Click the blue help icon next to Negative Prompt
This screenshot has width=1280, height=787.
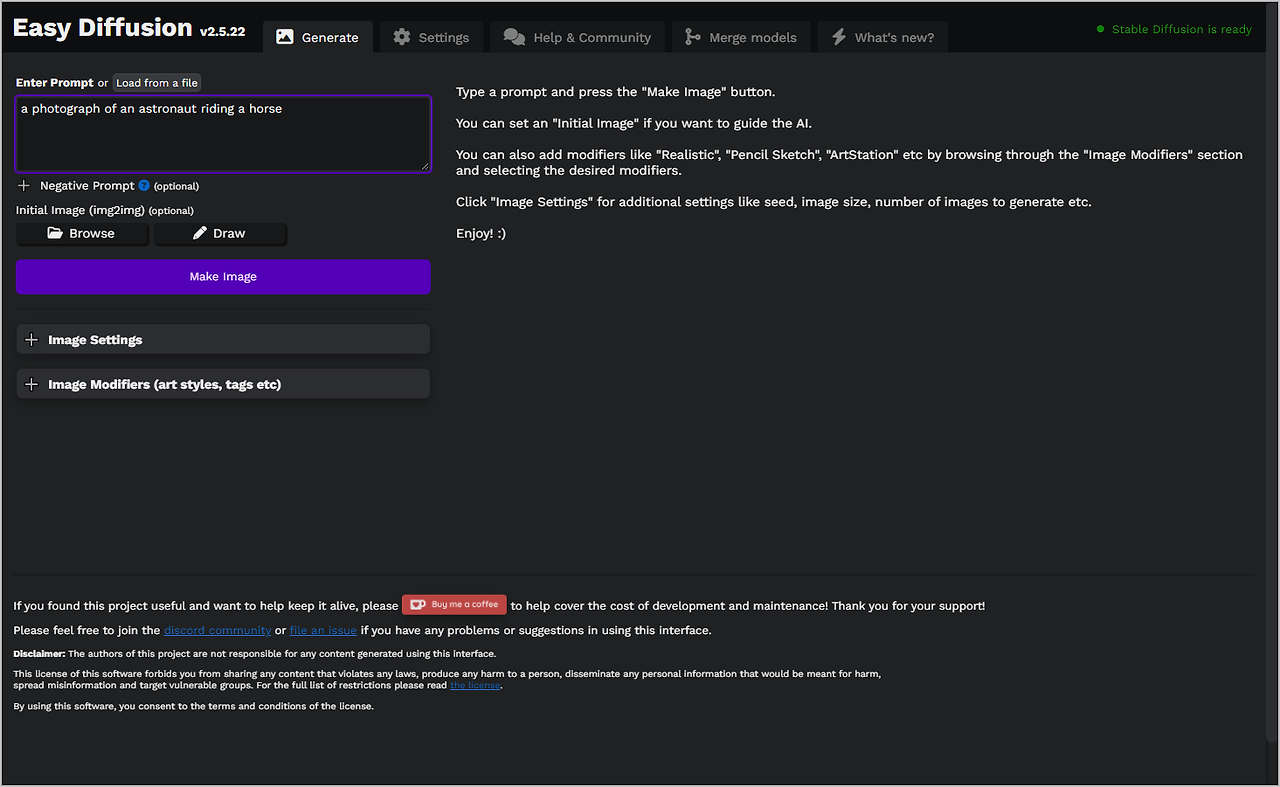coord(144,186)
